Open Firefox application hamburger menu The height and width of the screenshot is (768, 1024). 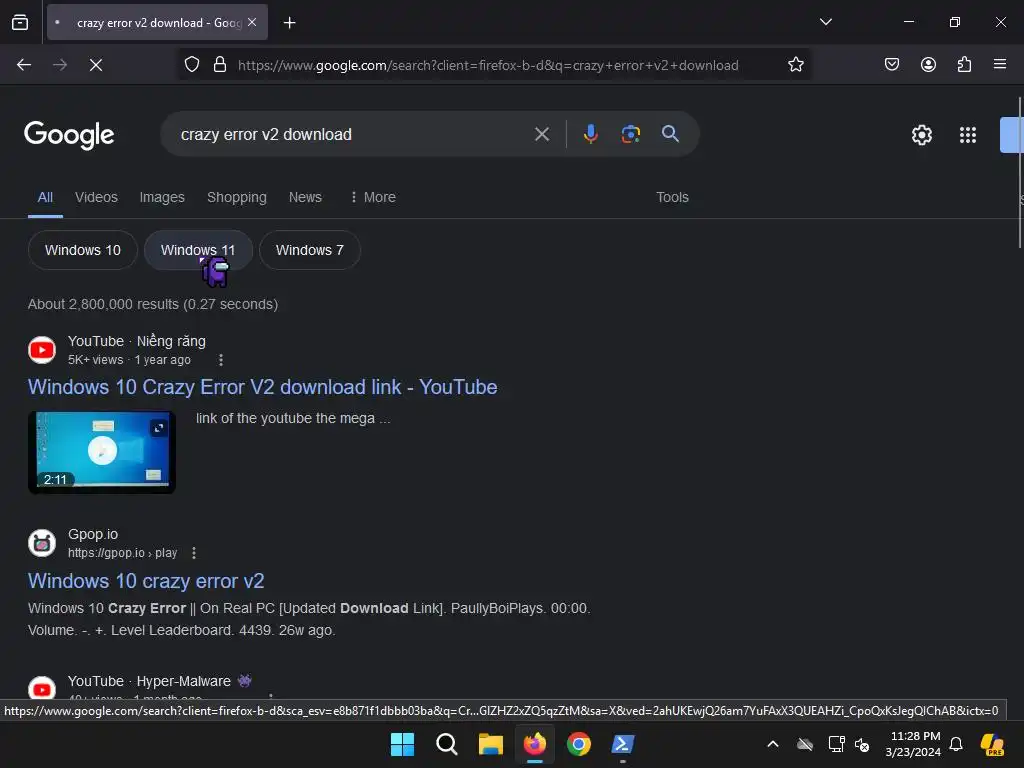[x=999, y=64]
